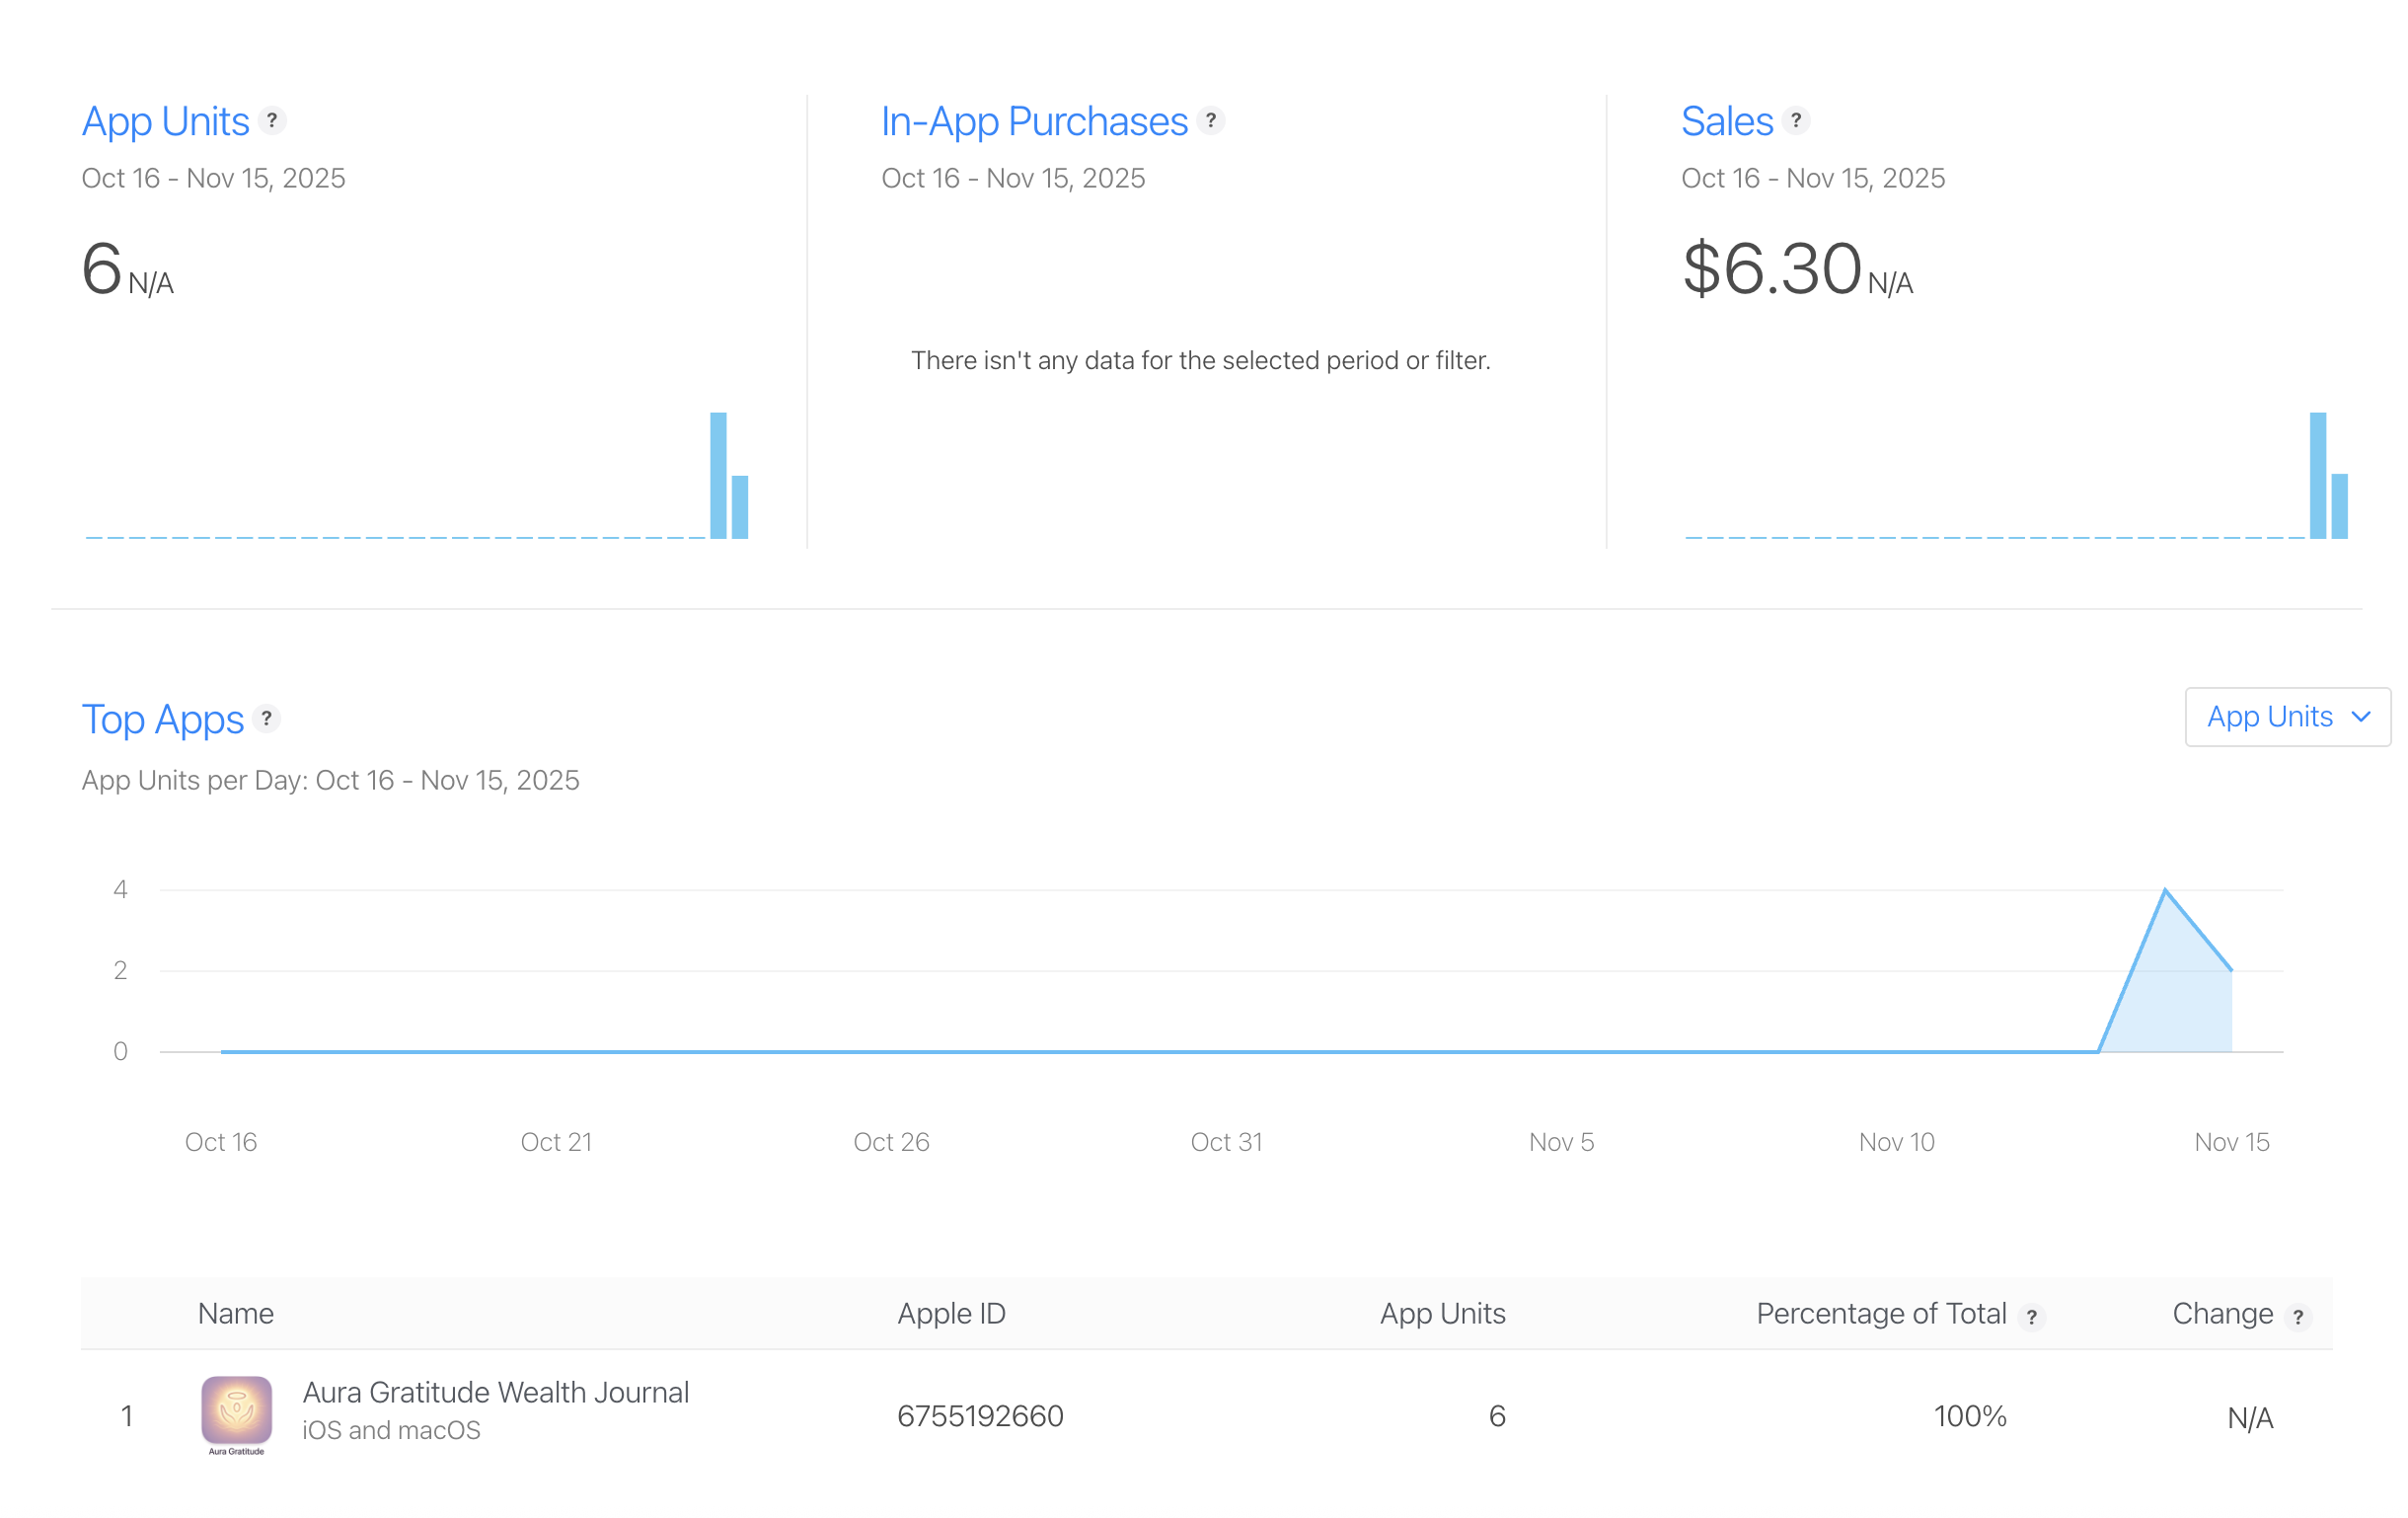This screenshot has width=2408, height=1518.
Task: Open the App Units metric page
Action: [x=166, y=121]
